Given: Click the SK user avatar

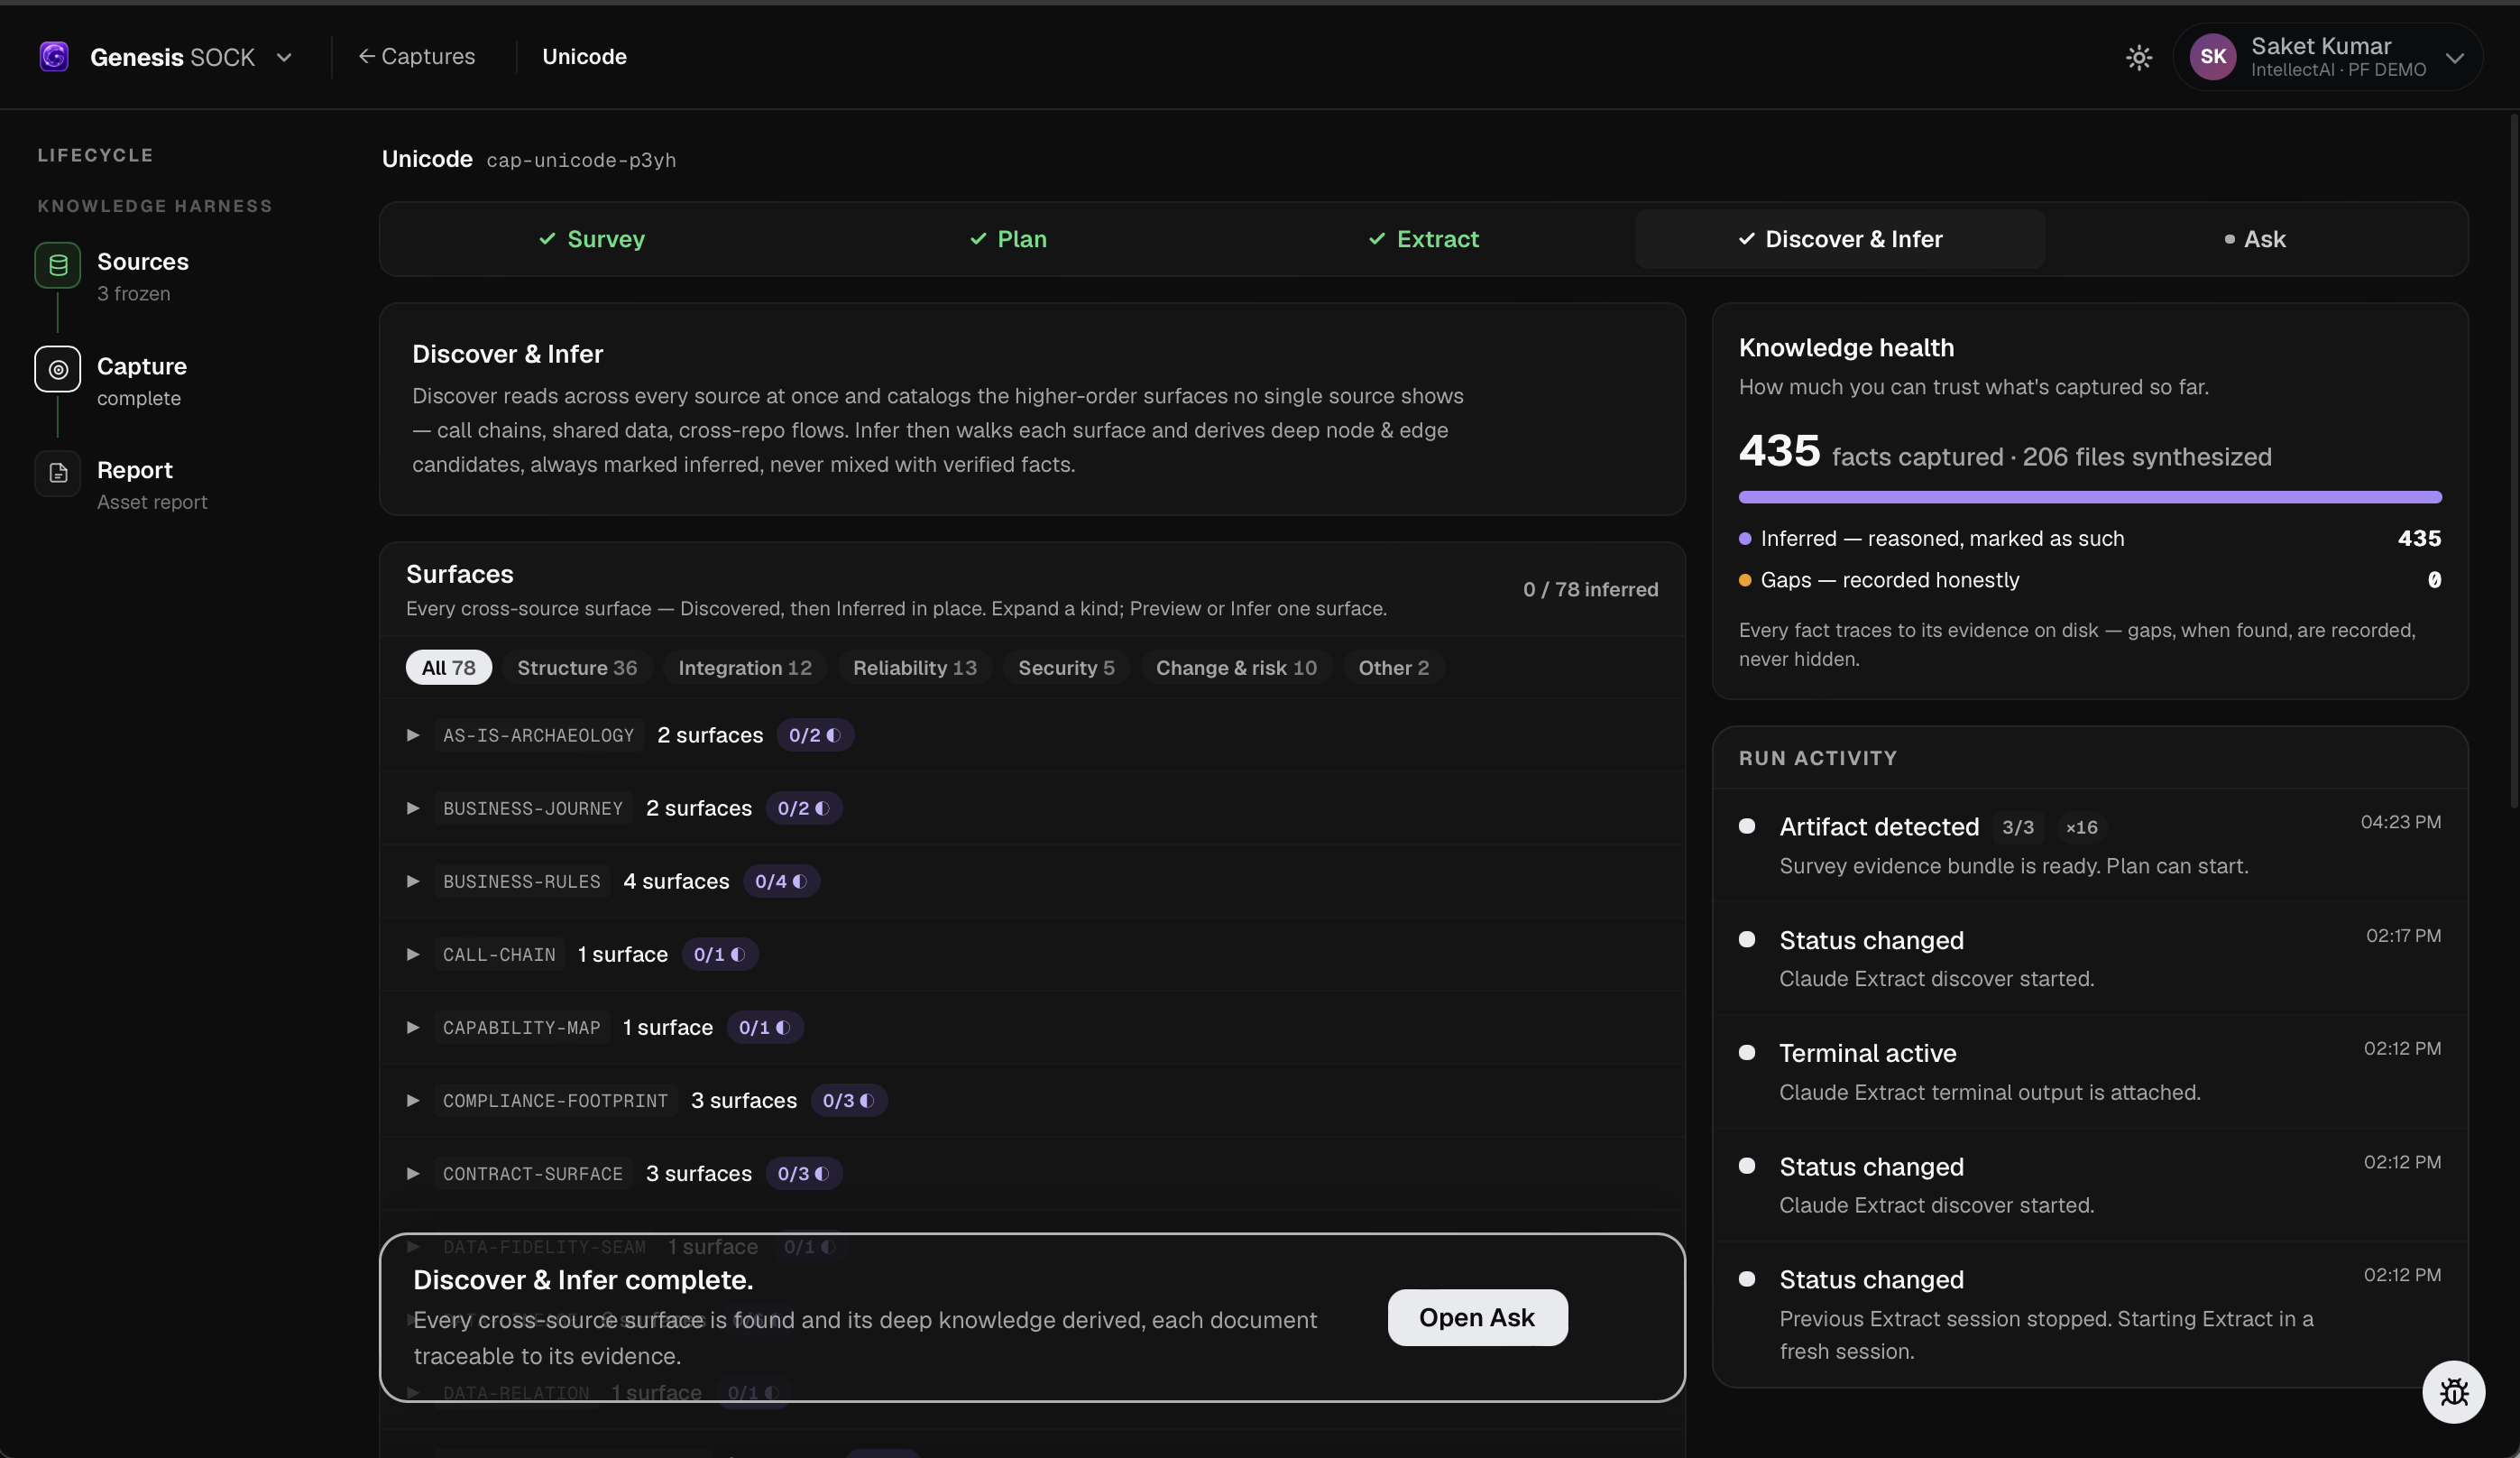Looking at the screenshot, I should (2212, 57).
